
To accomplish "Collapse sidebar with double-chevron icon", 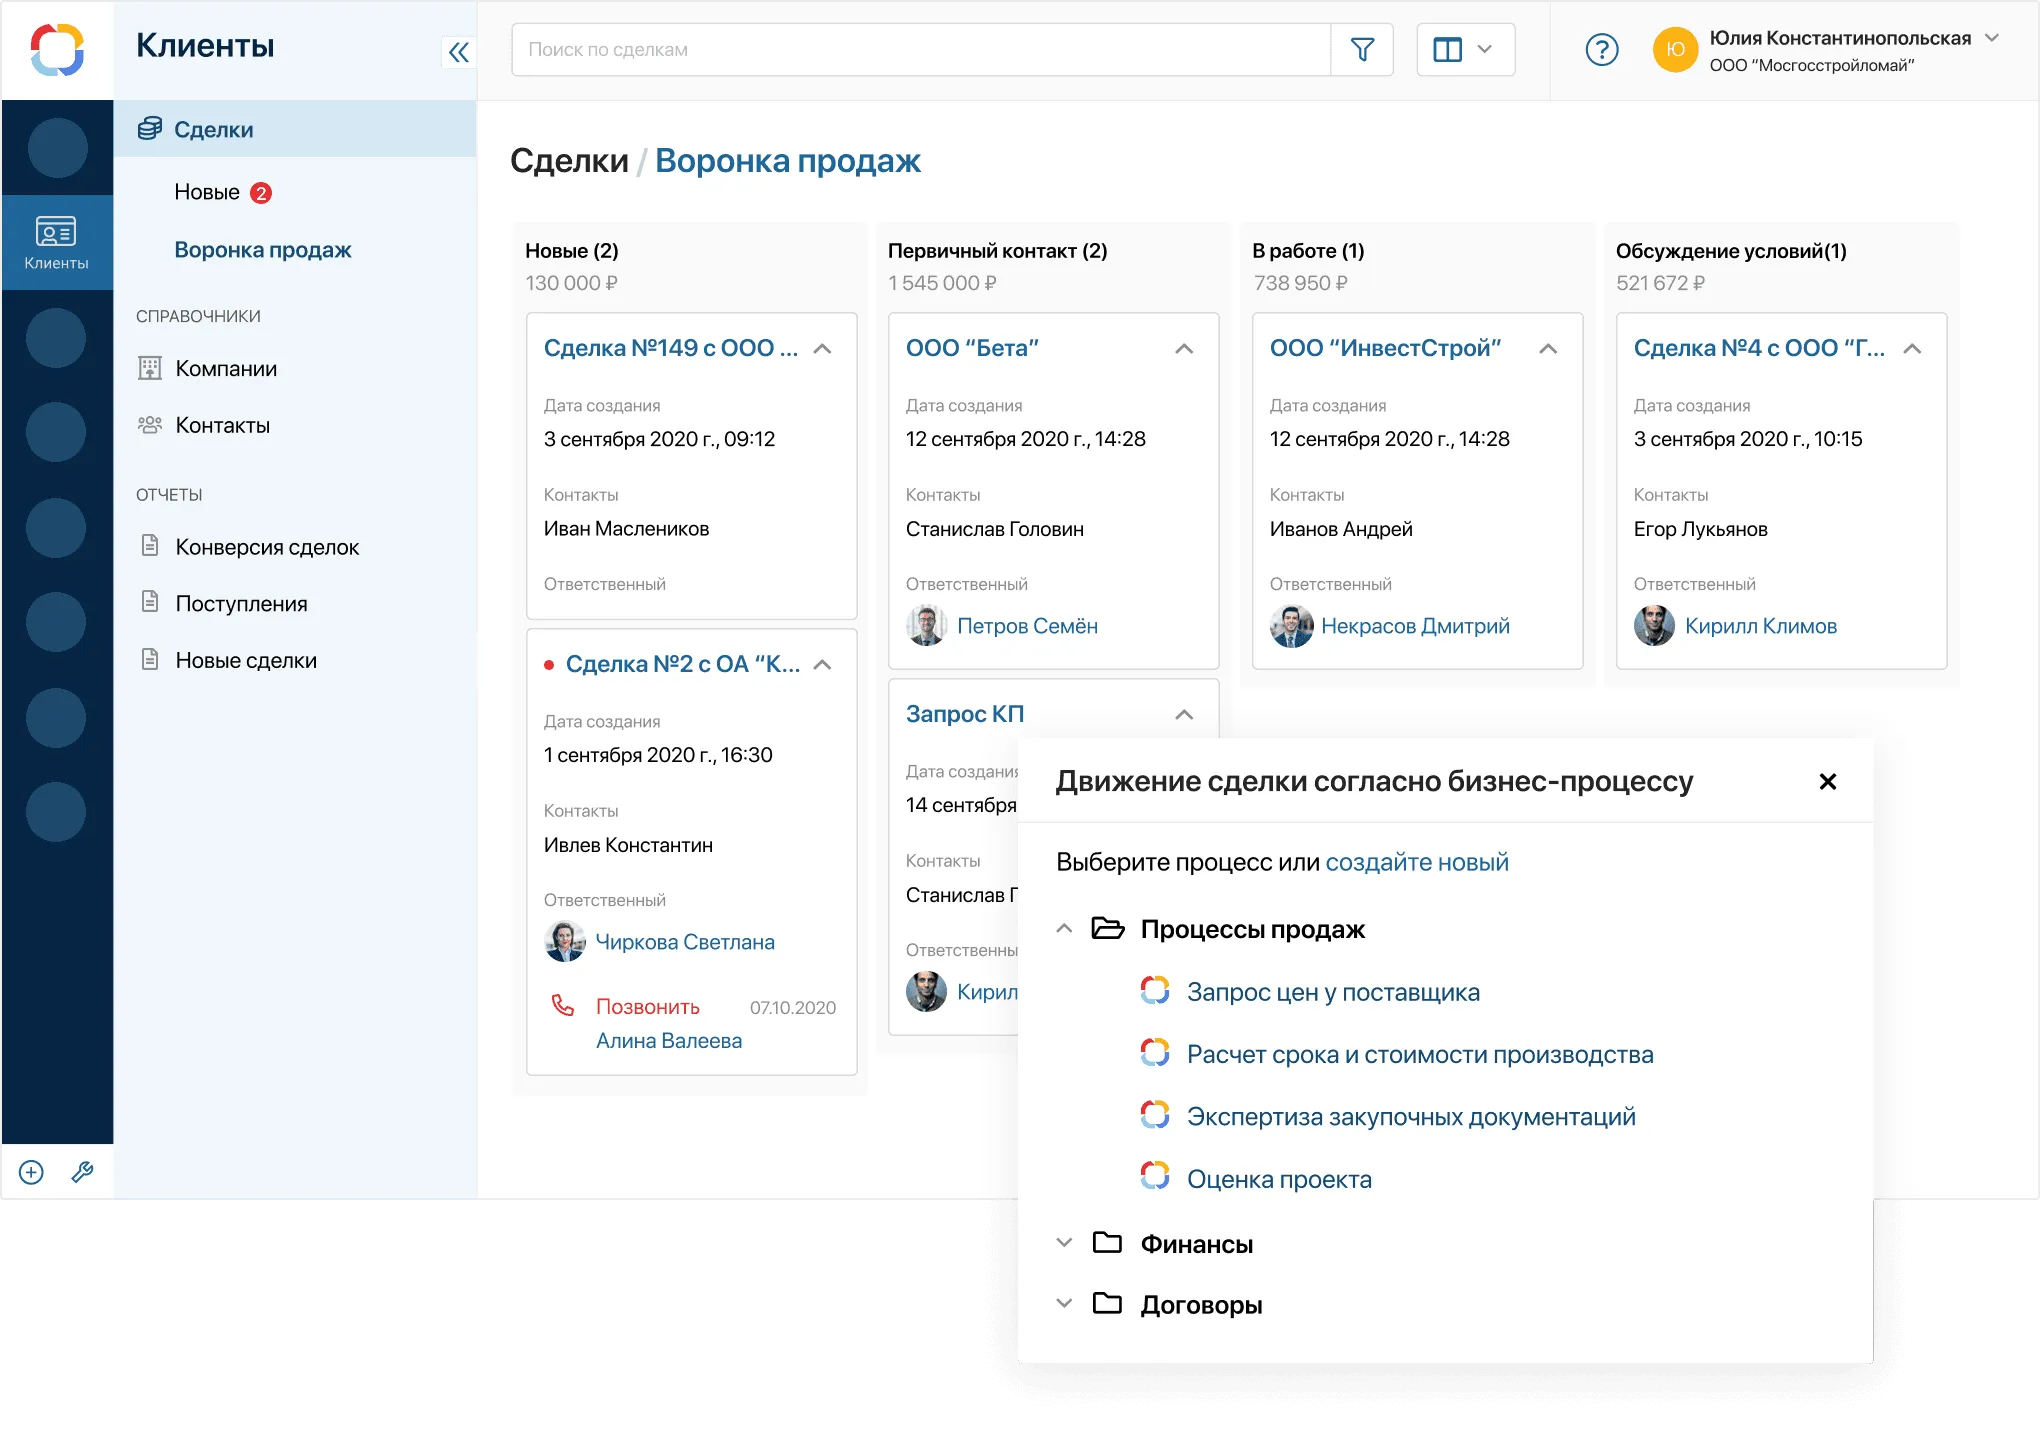I will coord(458,52).
